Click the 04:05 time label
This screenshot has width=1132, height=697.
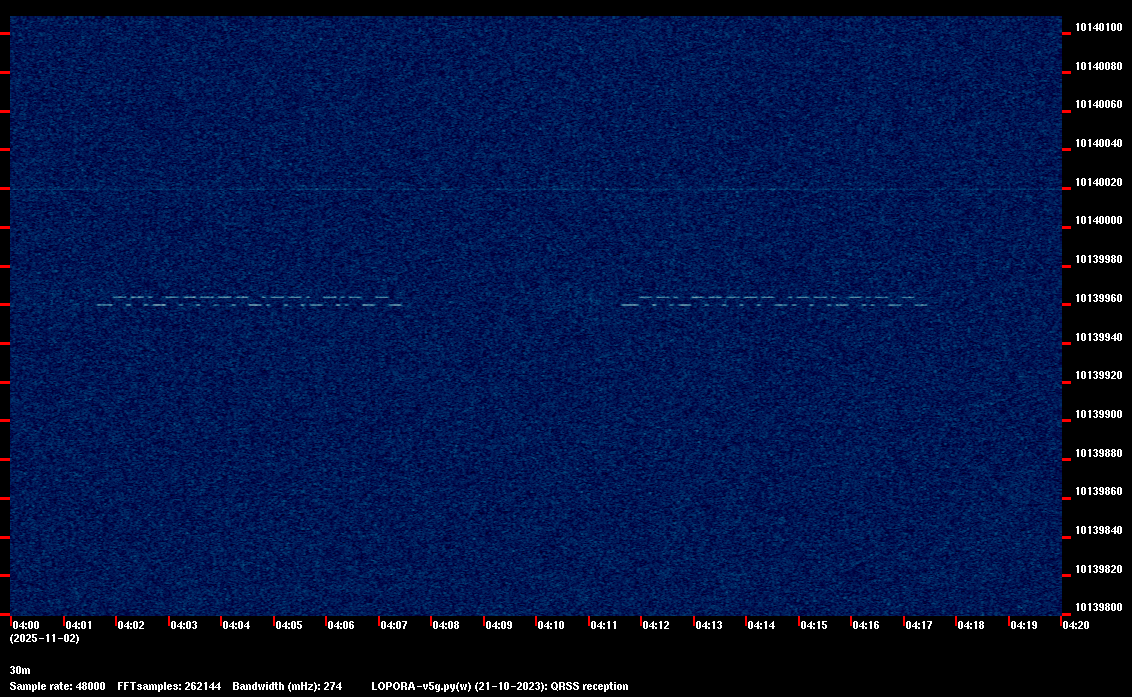289,625
